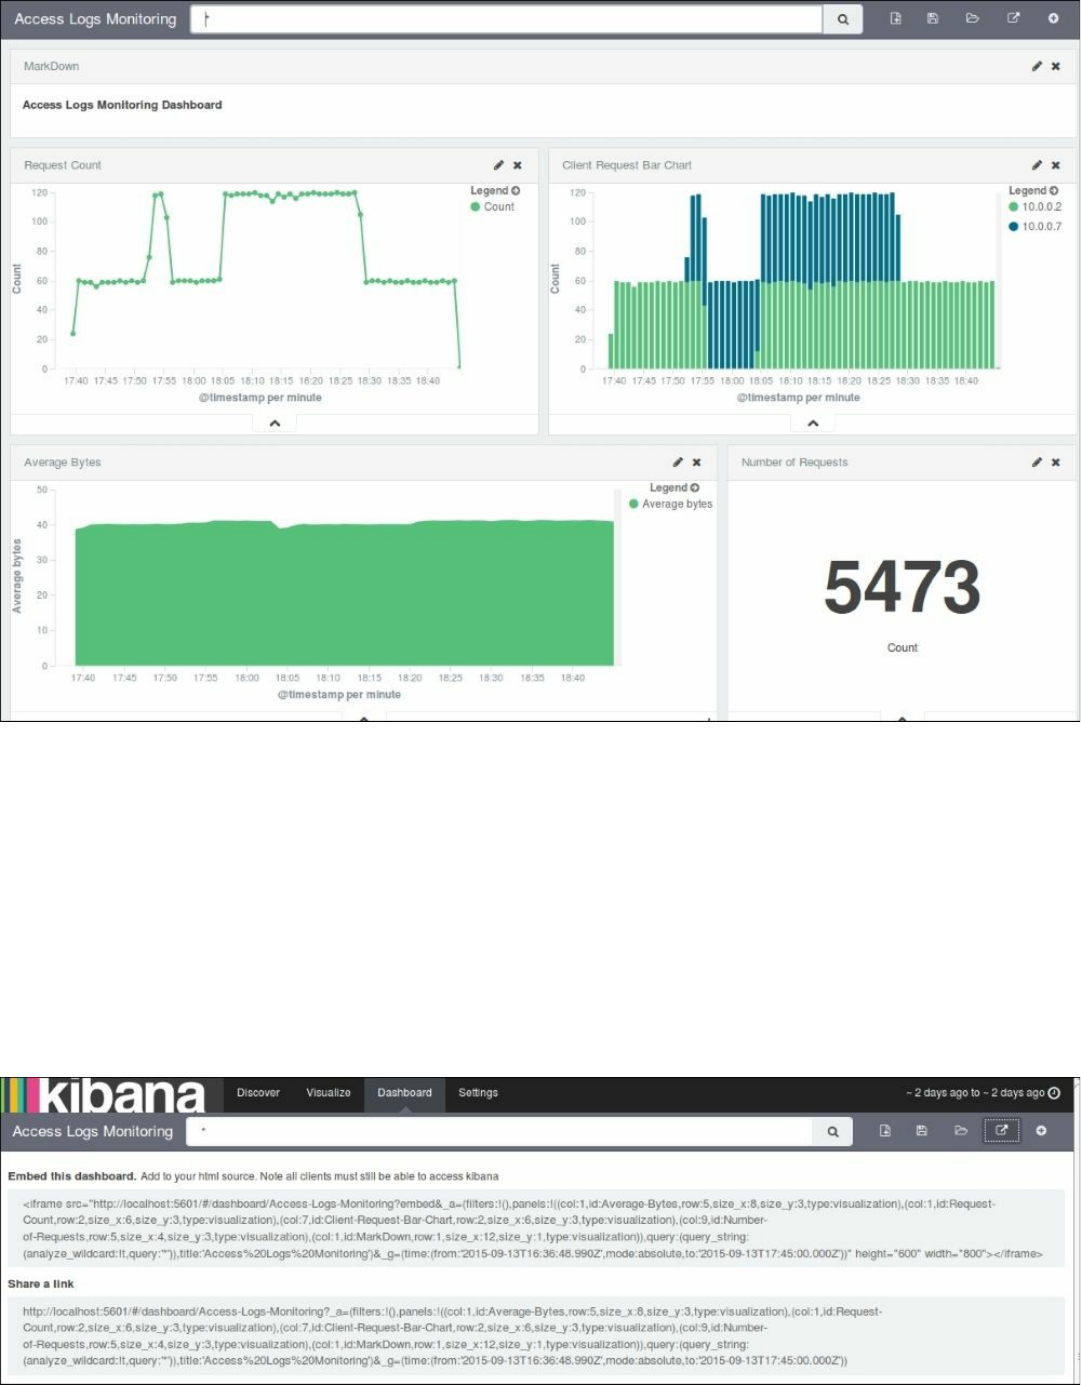Click the 'Embed this dashboard.' heading
This screenshot has width=1081, height=1385.
(72, 1176)
